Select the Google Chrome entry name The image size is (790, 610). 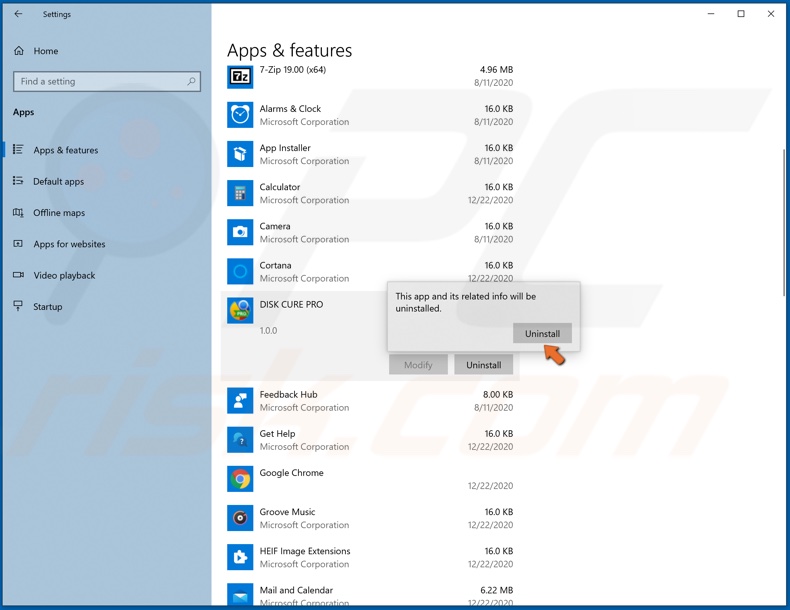(291, 472)
